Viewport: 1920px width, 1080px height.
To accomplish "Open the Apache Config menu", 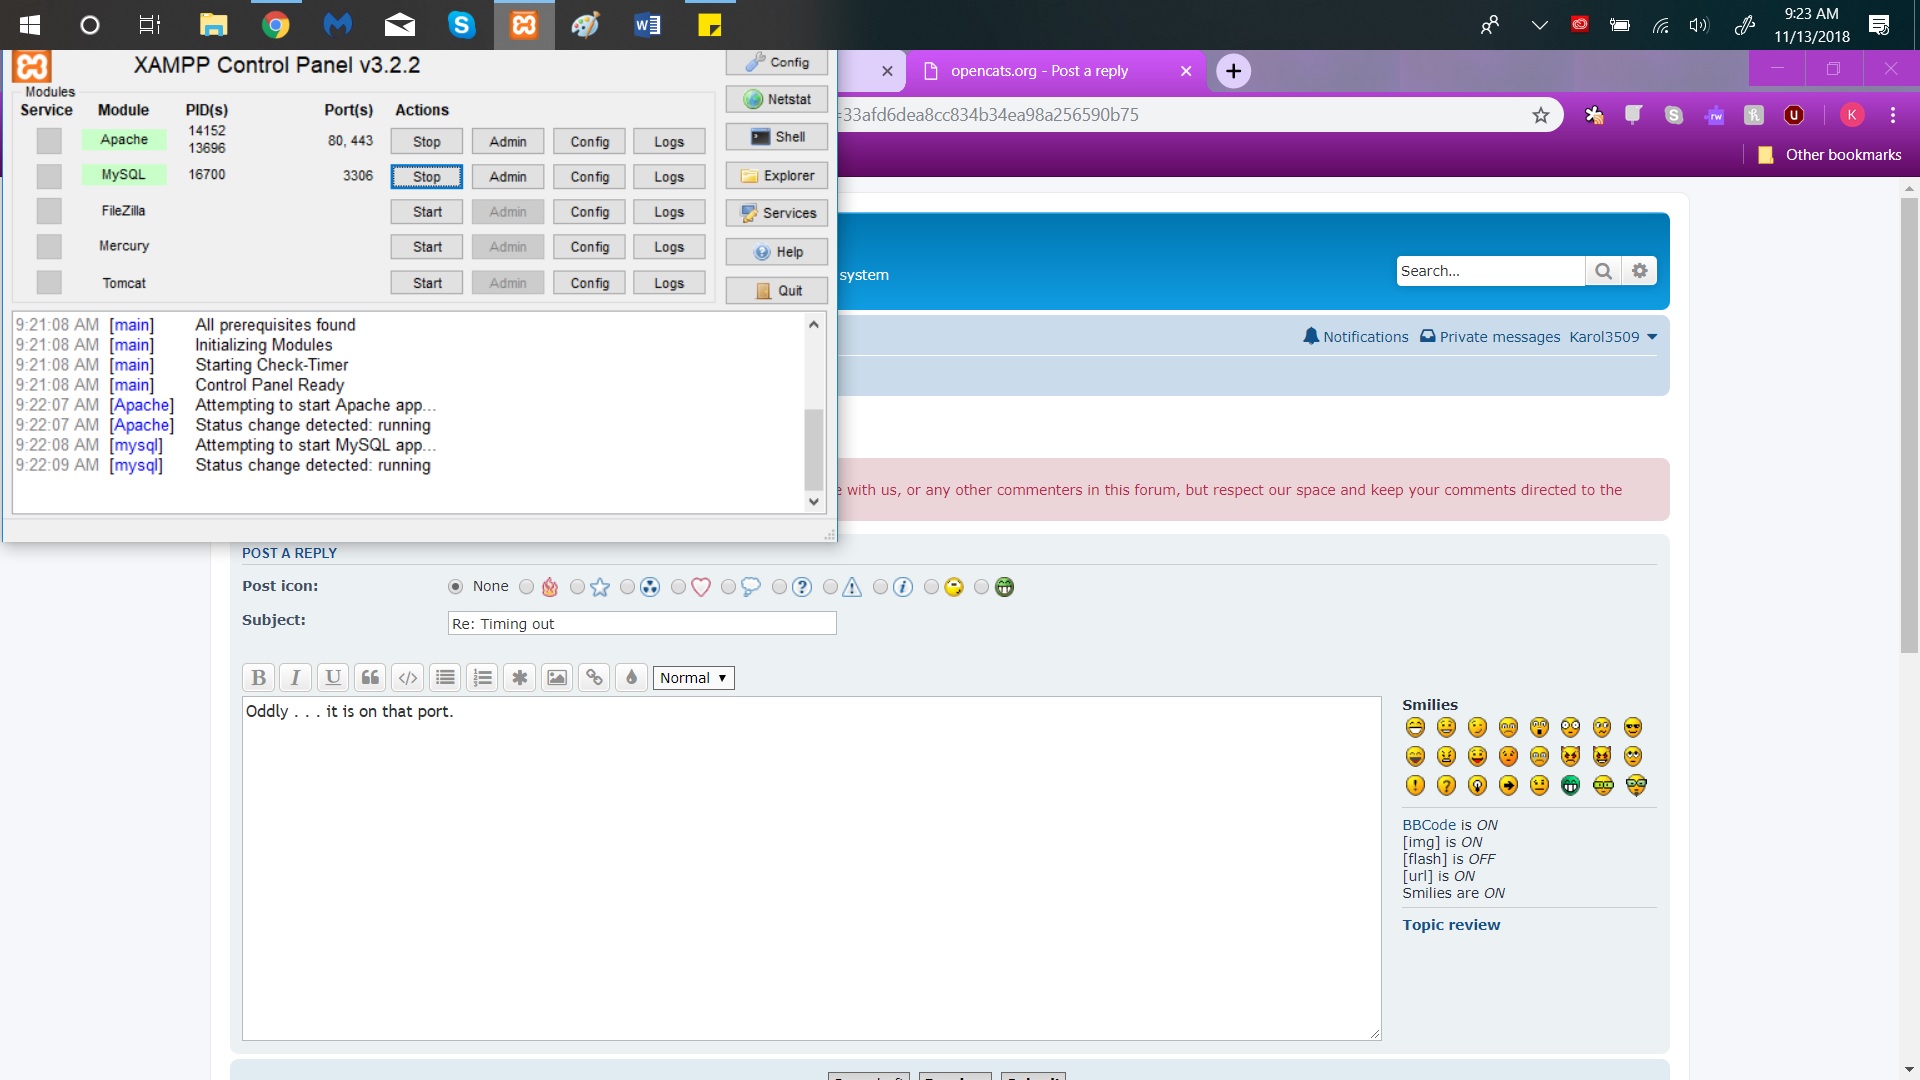I will (x=590, y=142).
